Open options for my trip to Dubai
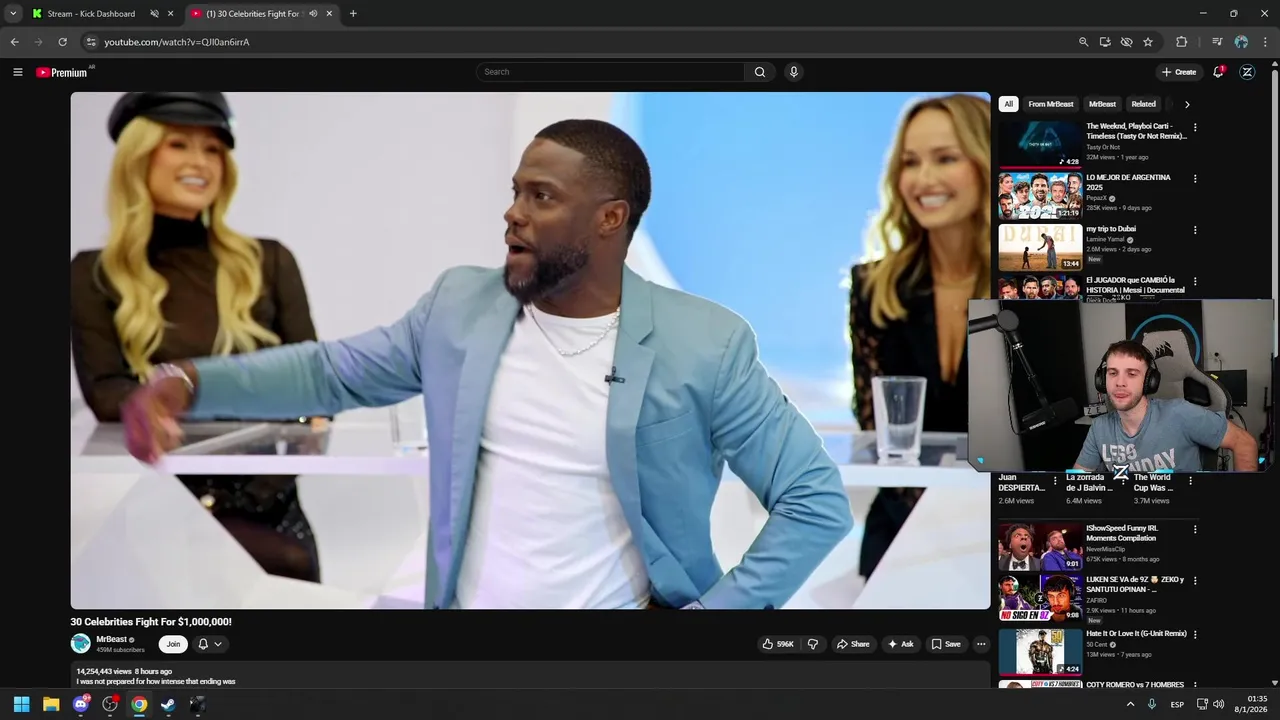 pyautogui.click(x=1195, y=230)
